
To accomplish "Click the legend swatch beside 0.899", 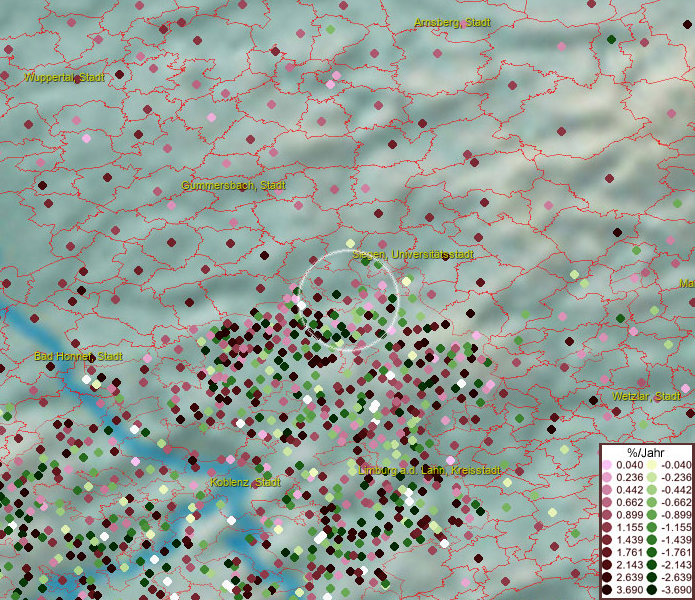I will click(607, 515).
